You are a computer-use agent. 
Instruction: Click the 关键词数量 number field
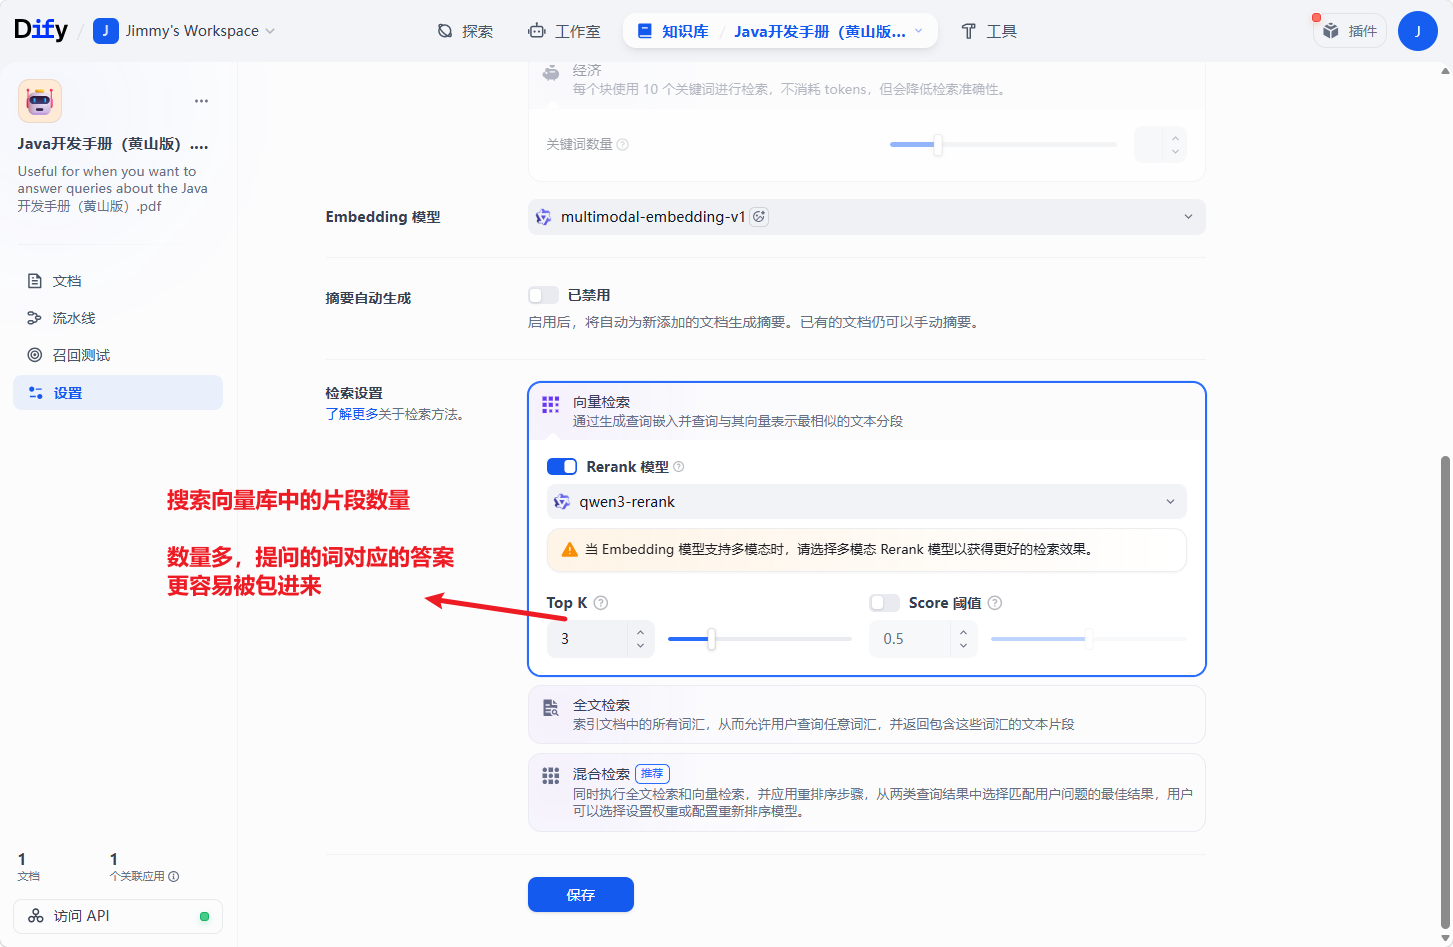[x=1150, y=145]
